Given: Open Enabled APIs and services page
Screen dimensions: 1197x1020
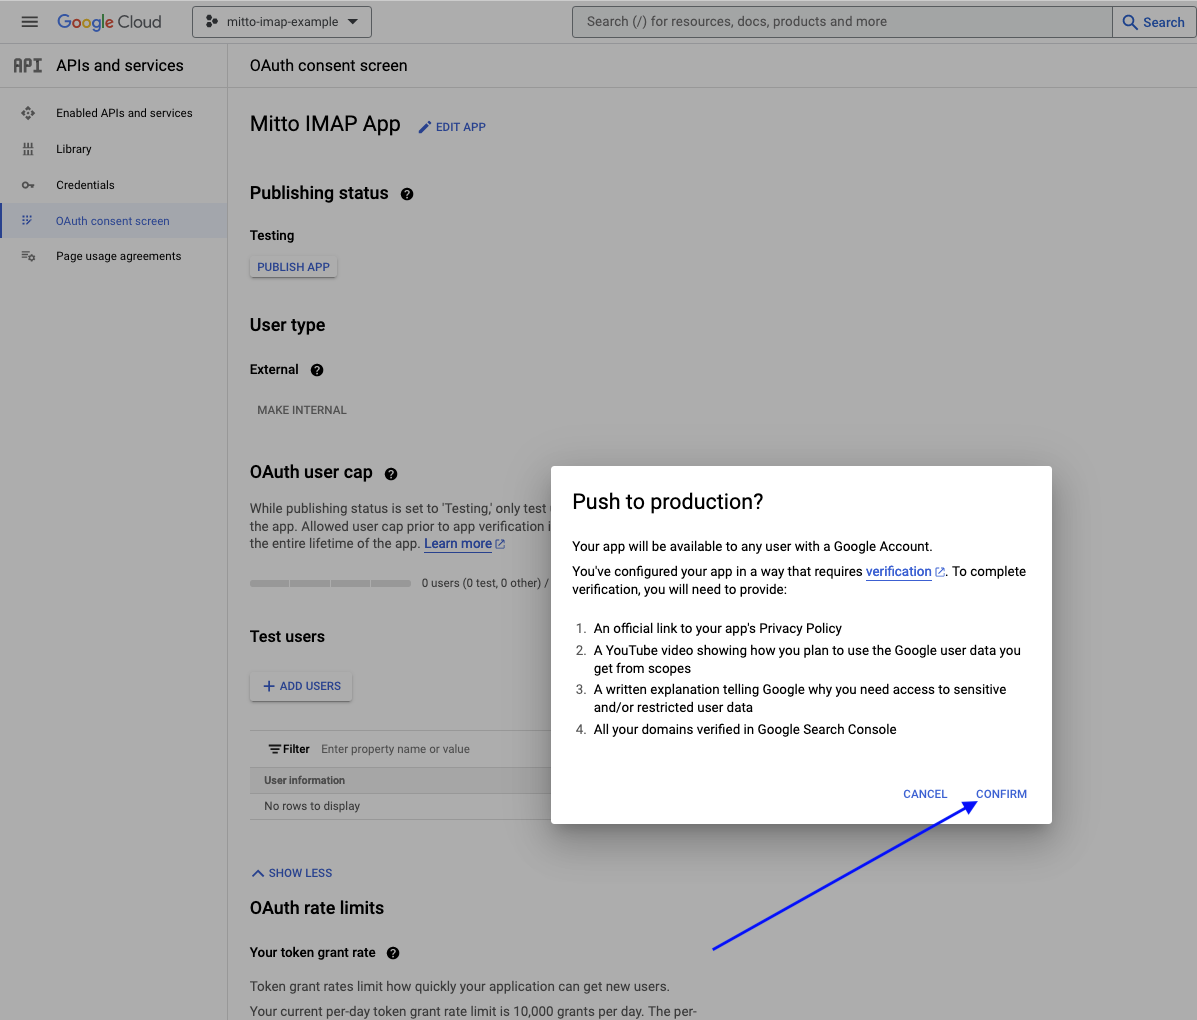Looking at the screenshot, I should click(x=124, y=113).
